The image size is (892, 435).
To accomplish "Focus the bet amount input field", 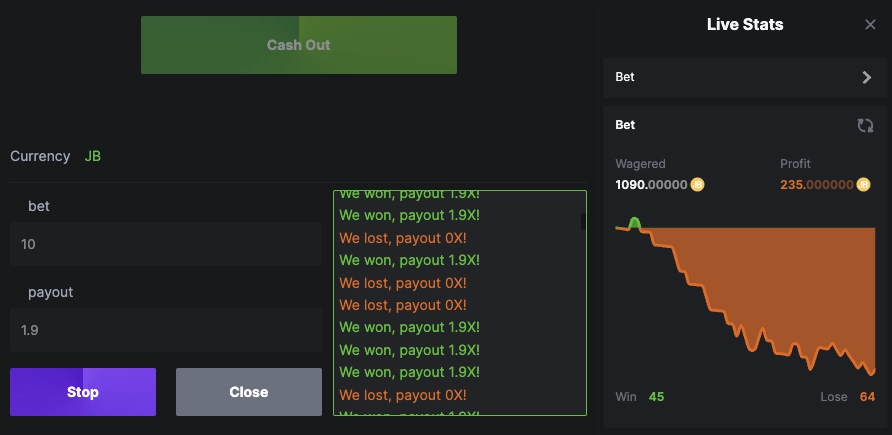I will [x=165, y=244].
